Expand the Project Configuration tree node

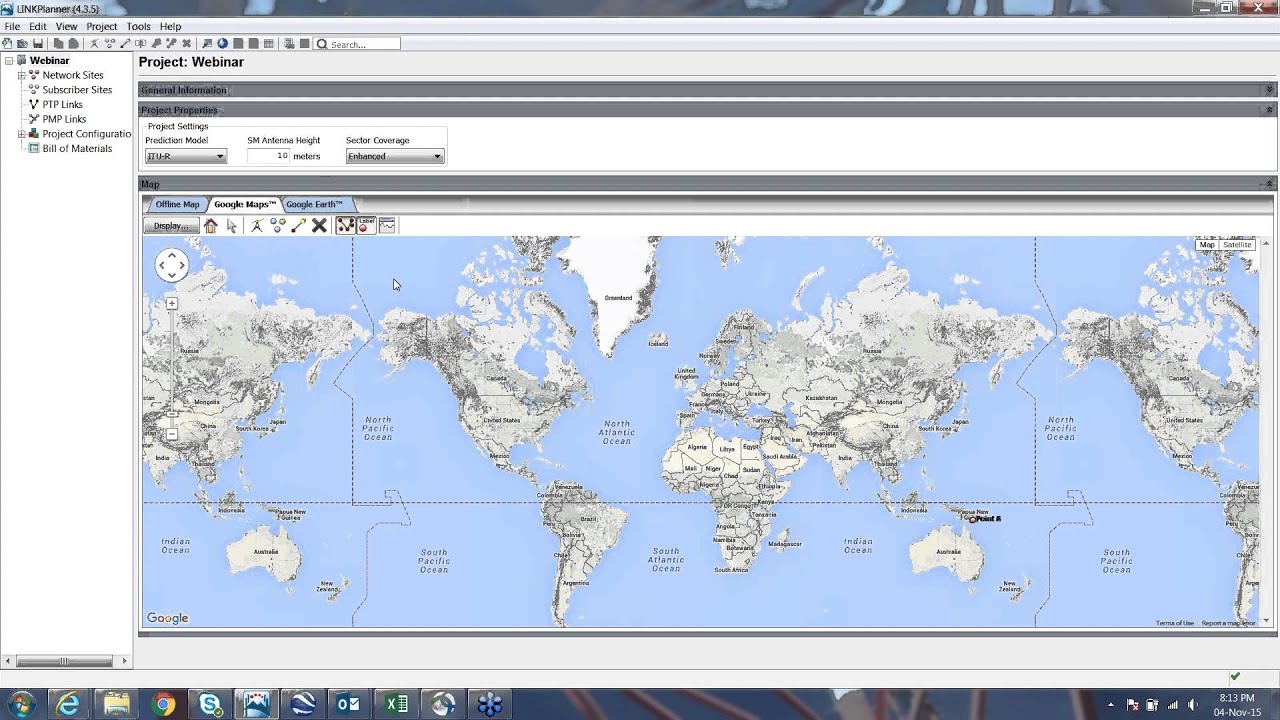tap(21, 134)
